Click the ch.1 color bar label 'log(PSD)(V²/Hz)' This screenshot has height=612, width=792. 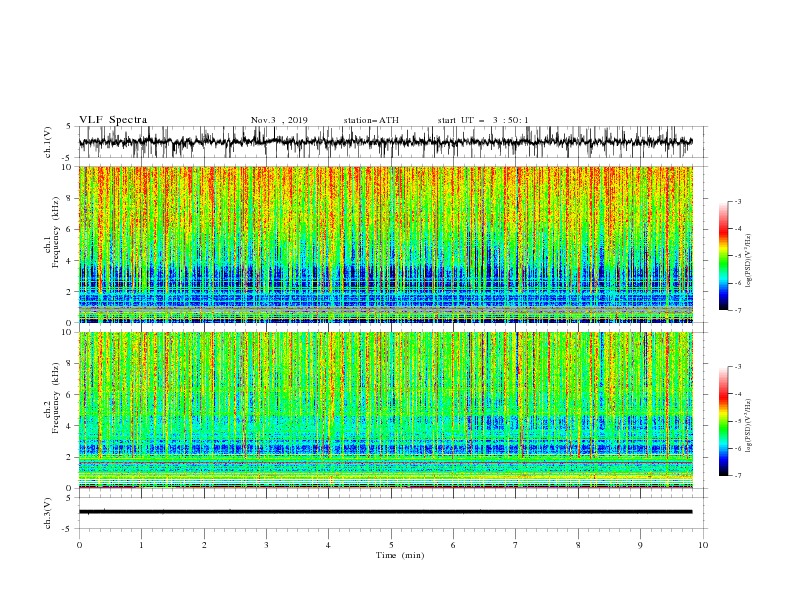(749, 261)
